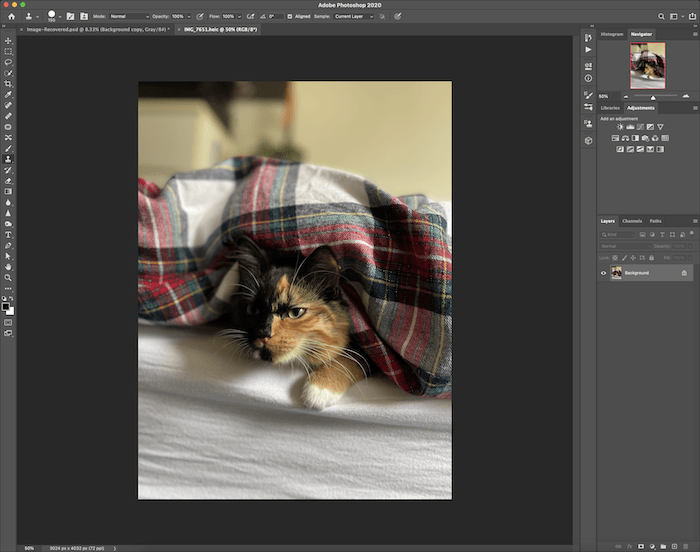The image size is (700, 552).
Task: Switch to the Channels tab
Action: point(632,221)
